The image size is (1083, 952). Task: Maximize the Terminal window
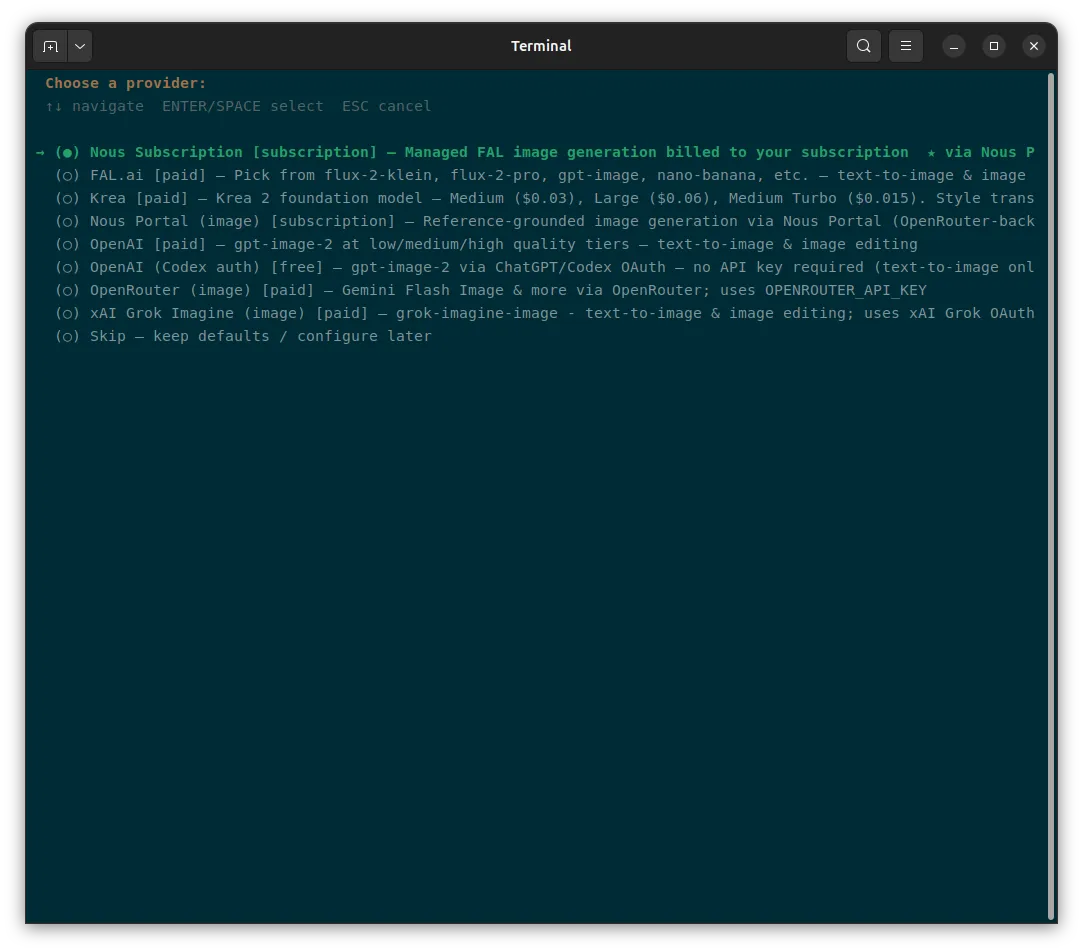pyautogui.click(x=994, y=46)
